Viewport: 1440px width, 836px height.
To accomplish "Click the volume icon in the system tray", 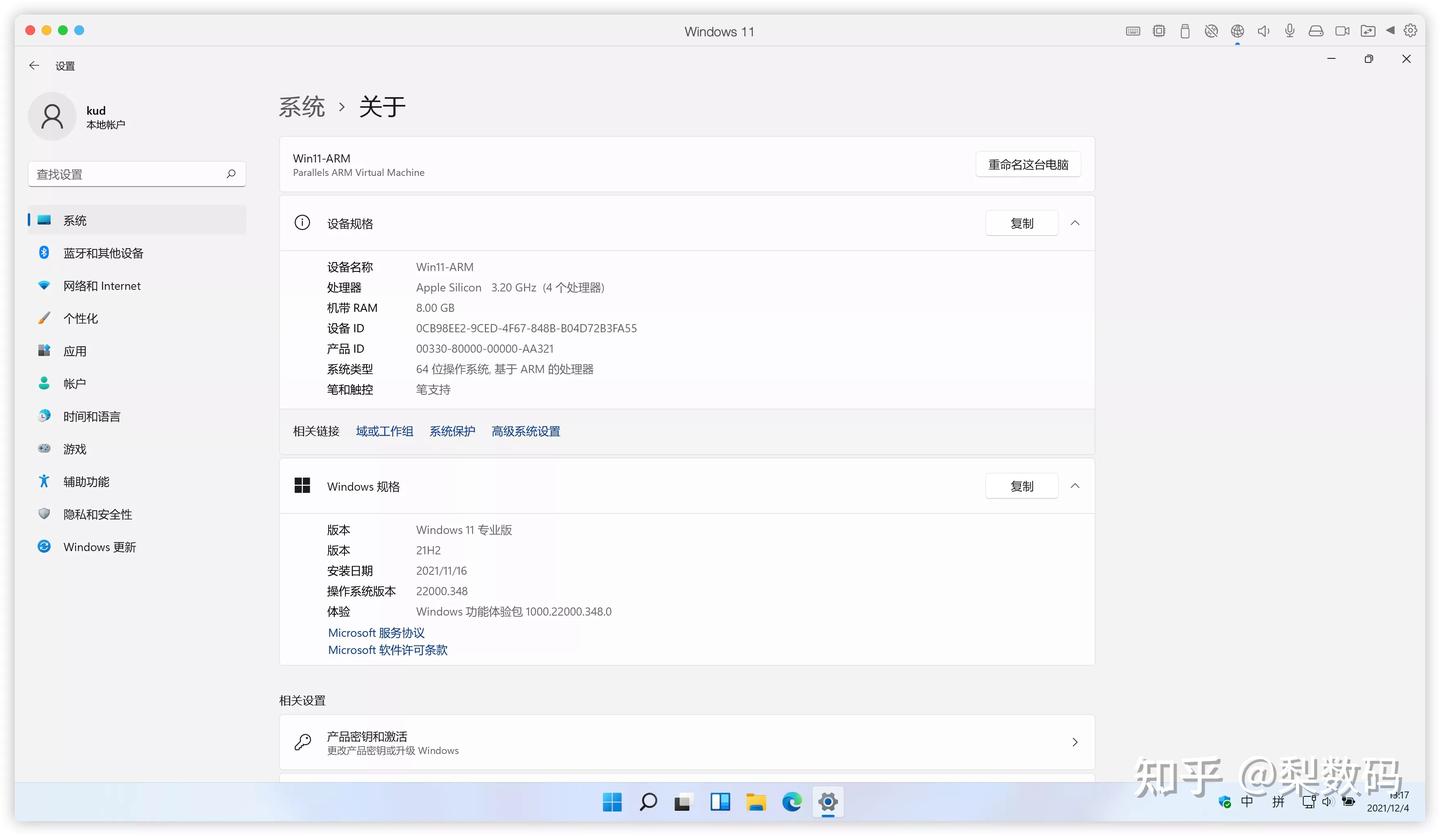I will [x=1326, y=801].
